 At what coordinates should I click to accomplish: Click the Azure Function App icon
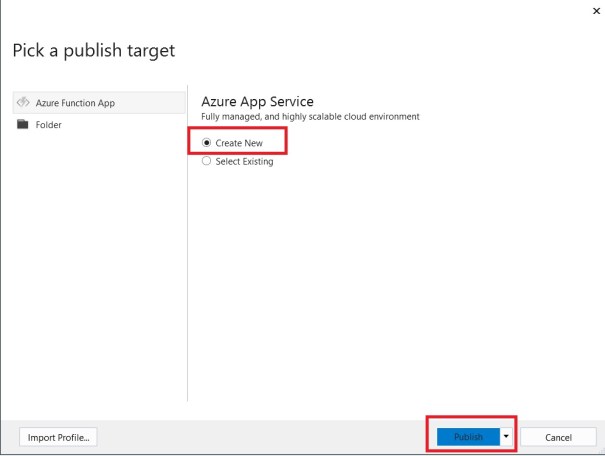23,102
